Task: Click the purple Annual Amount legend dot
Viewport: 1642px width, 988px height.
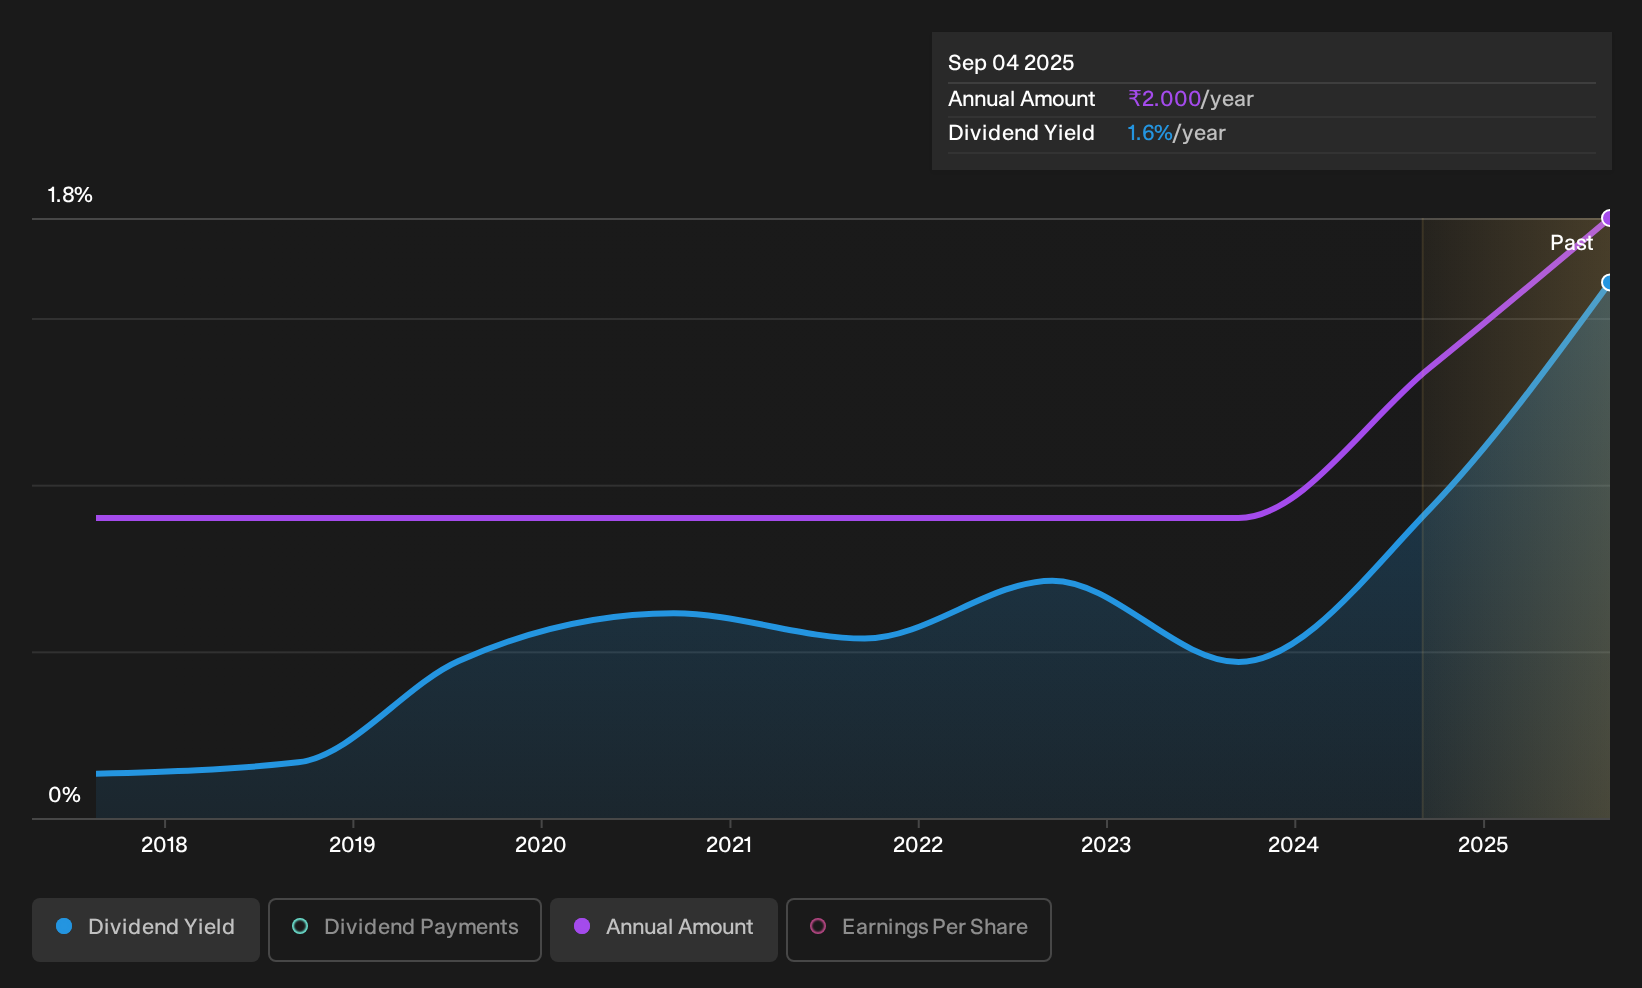Action: 582,927
